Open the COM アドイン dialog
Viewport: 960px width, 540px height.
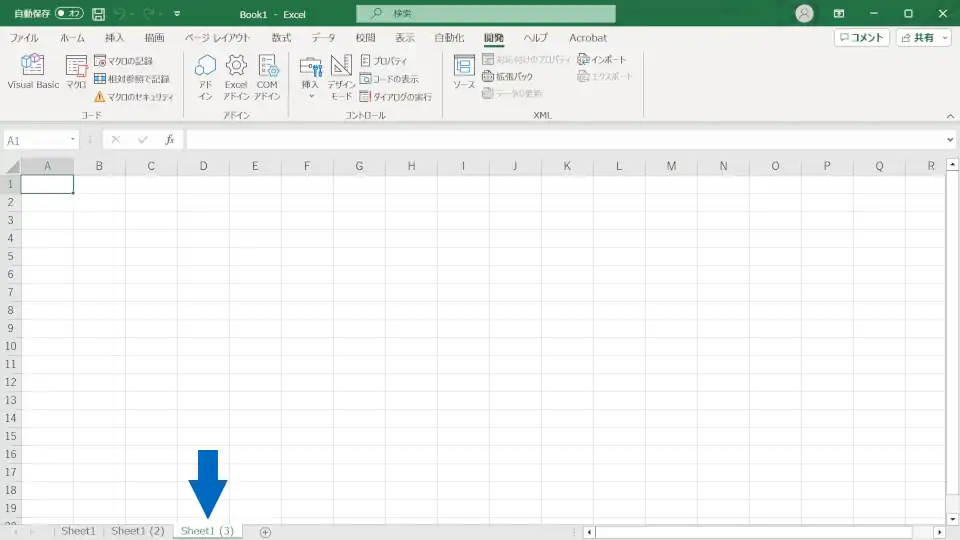267,76
